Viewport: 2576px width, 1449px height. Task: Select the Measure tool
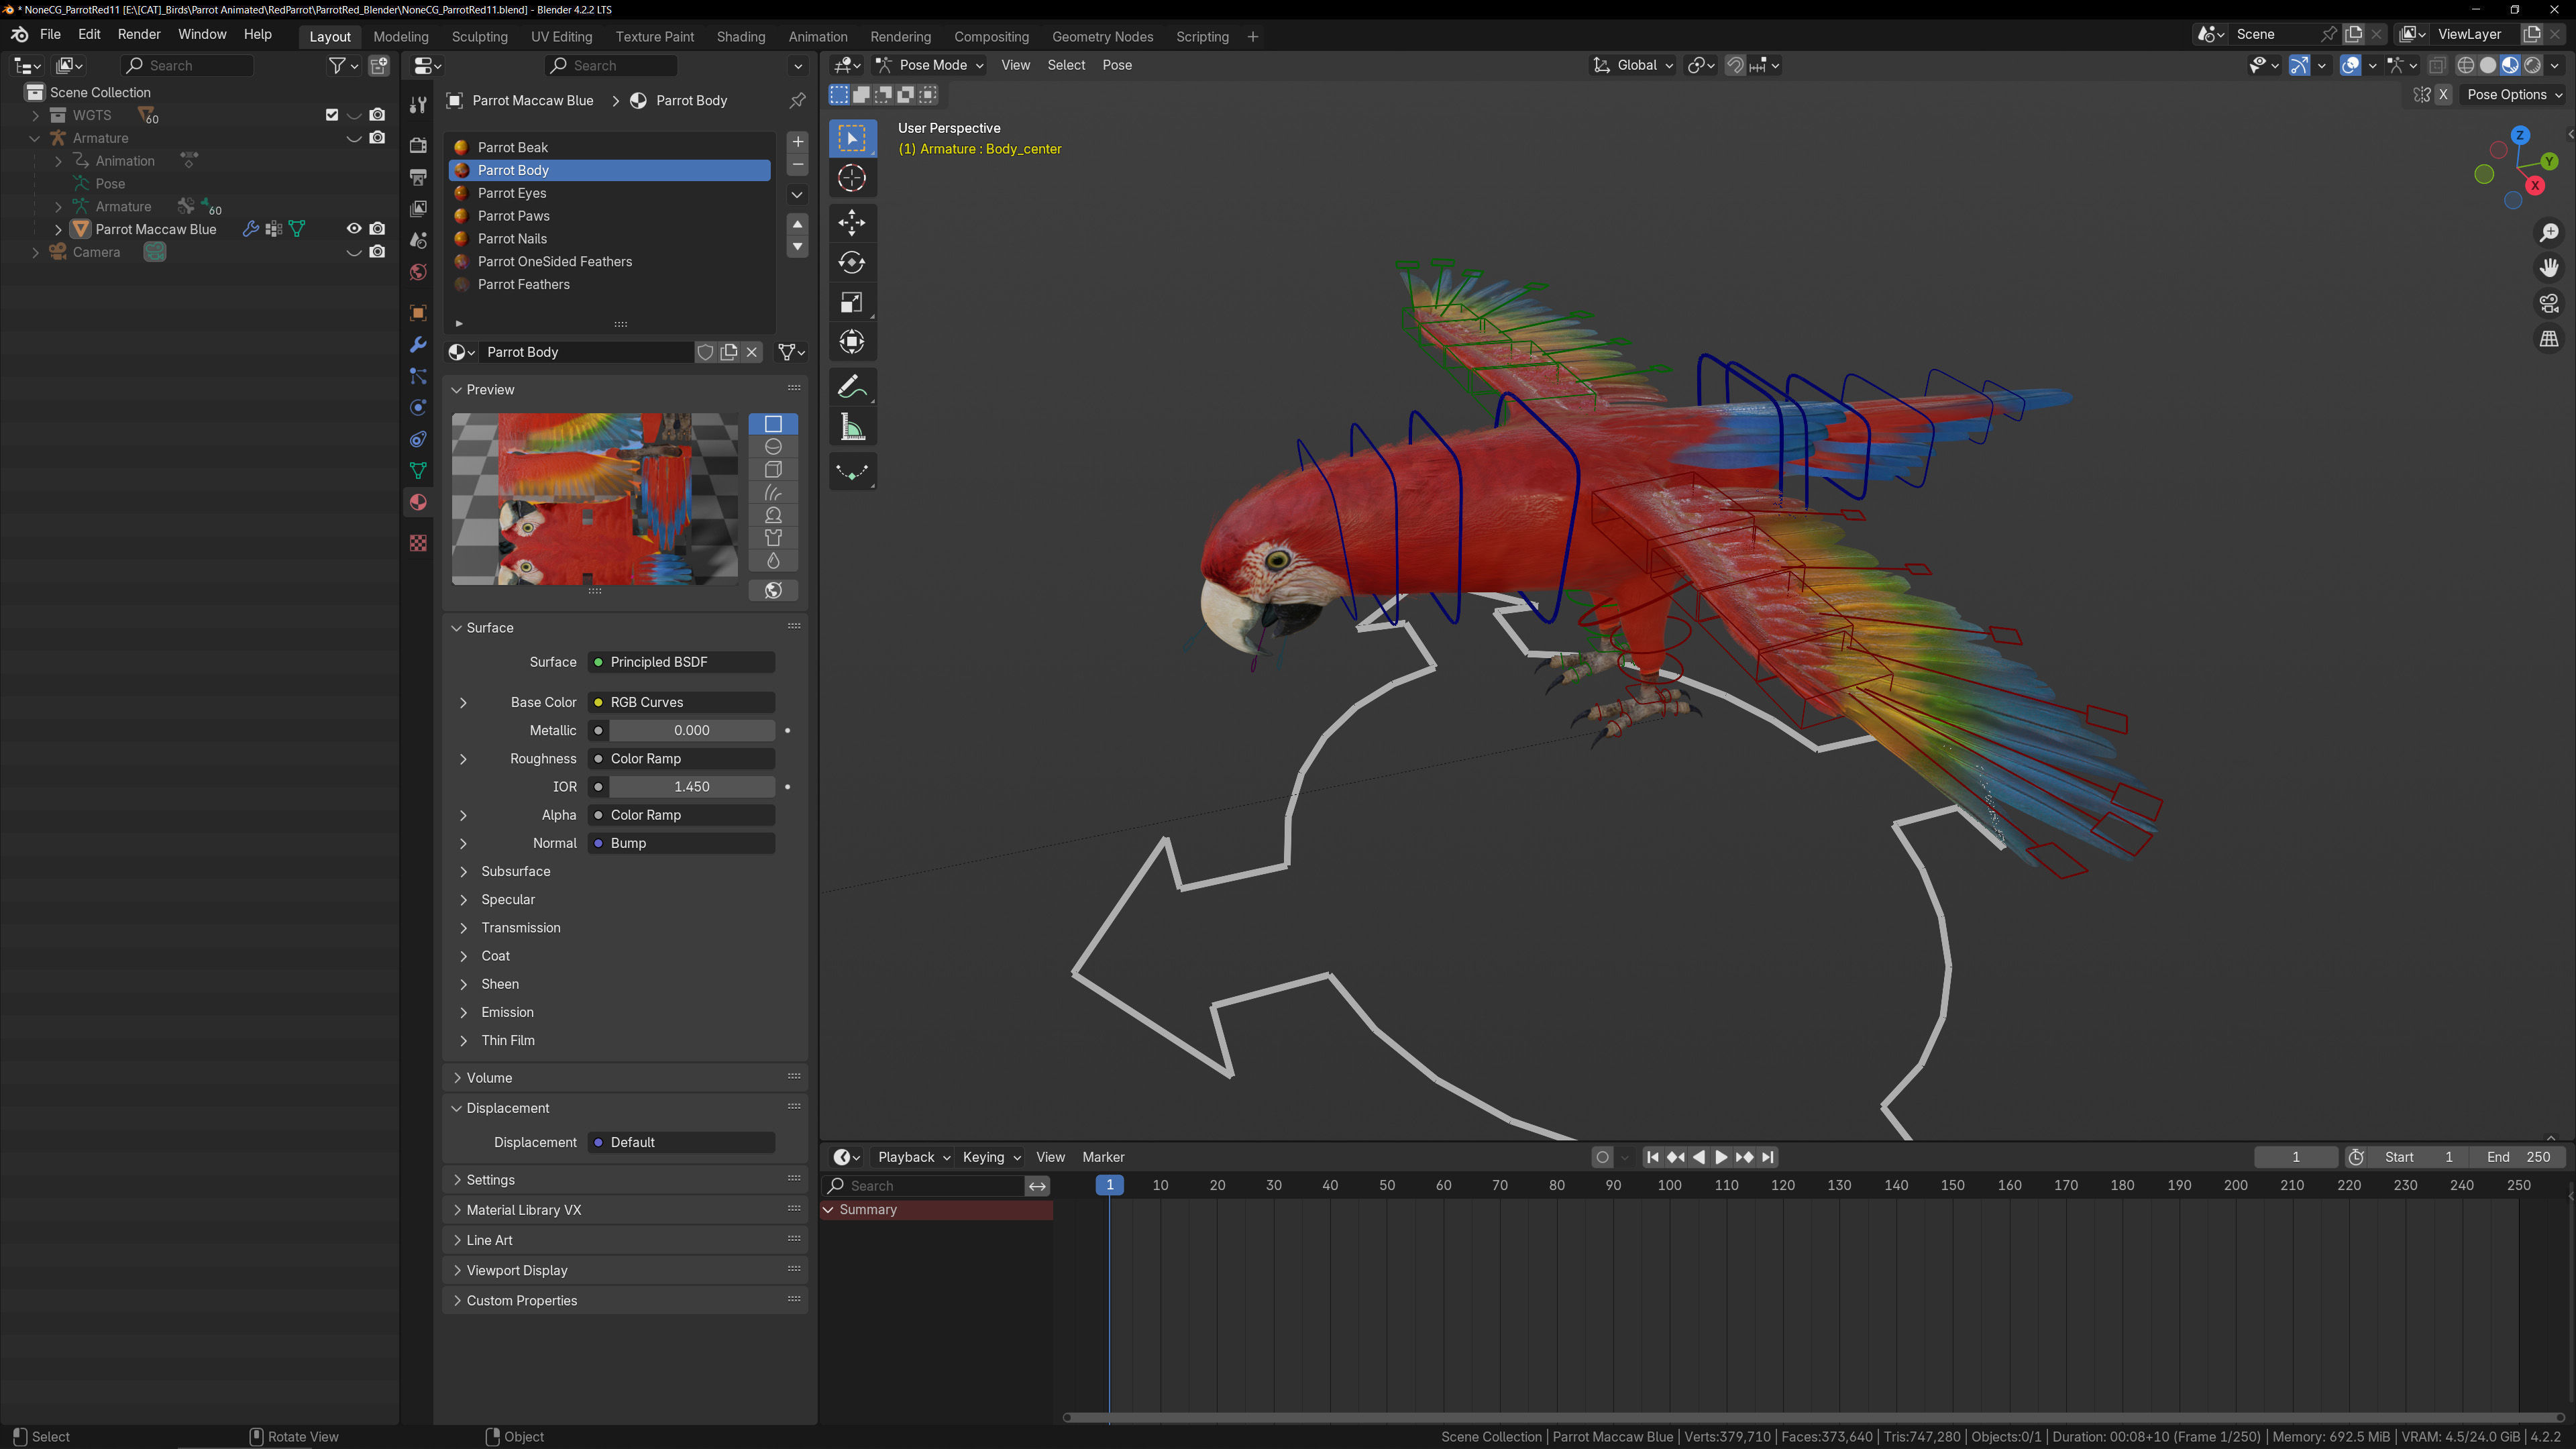coord(852,428)
